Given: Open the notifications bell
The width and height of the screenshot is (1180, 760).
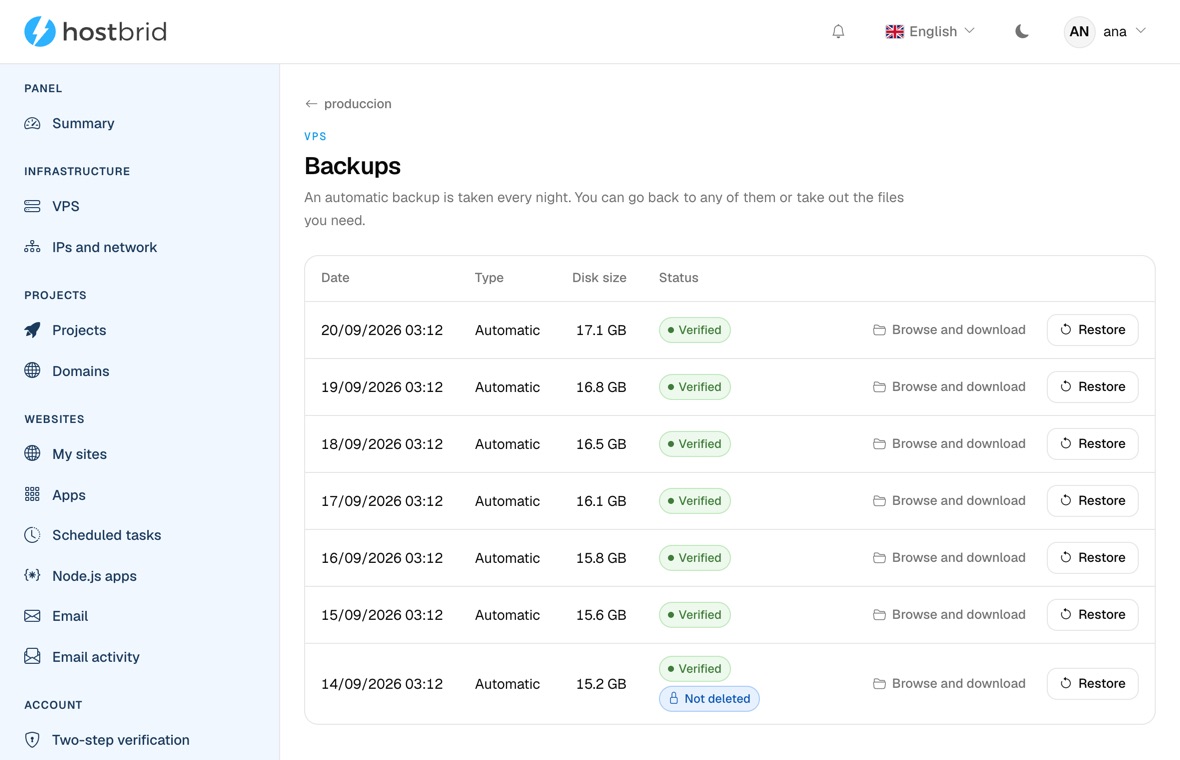Looking at the screenshot, I should click(838, 32).
